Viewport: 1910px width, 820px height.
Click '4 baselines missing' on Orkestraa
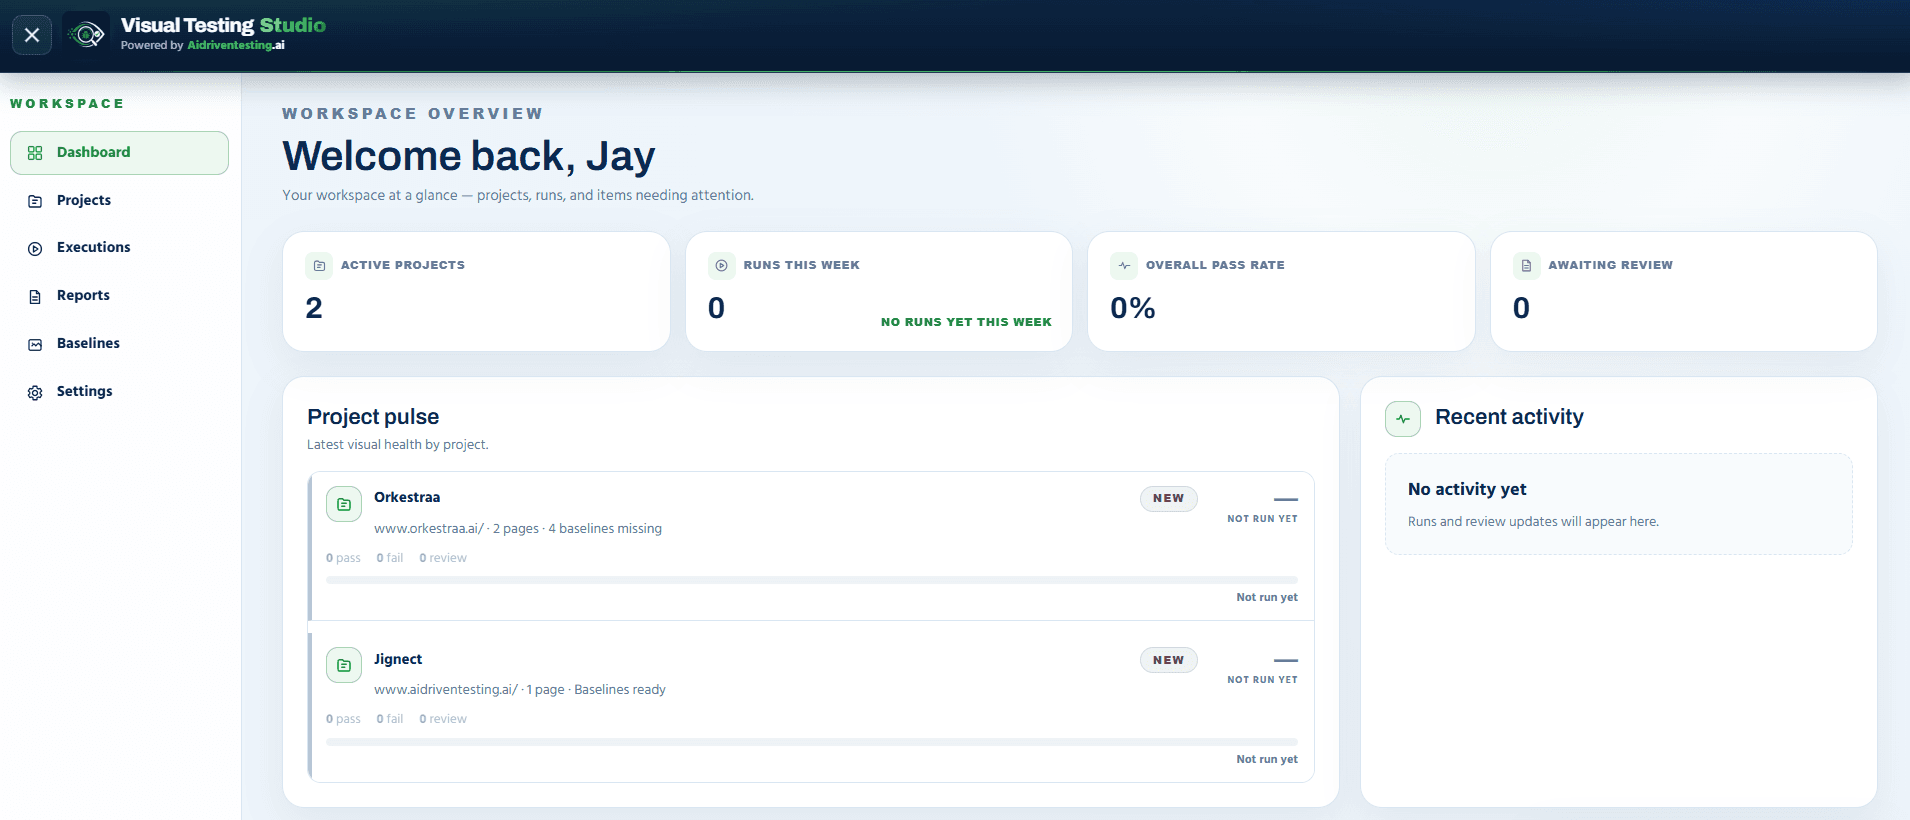coord(605,528)
